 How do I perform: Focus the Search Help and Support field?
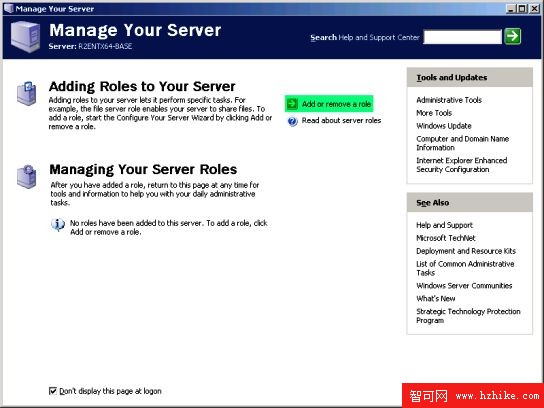[x=462, y=37]
